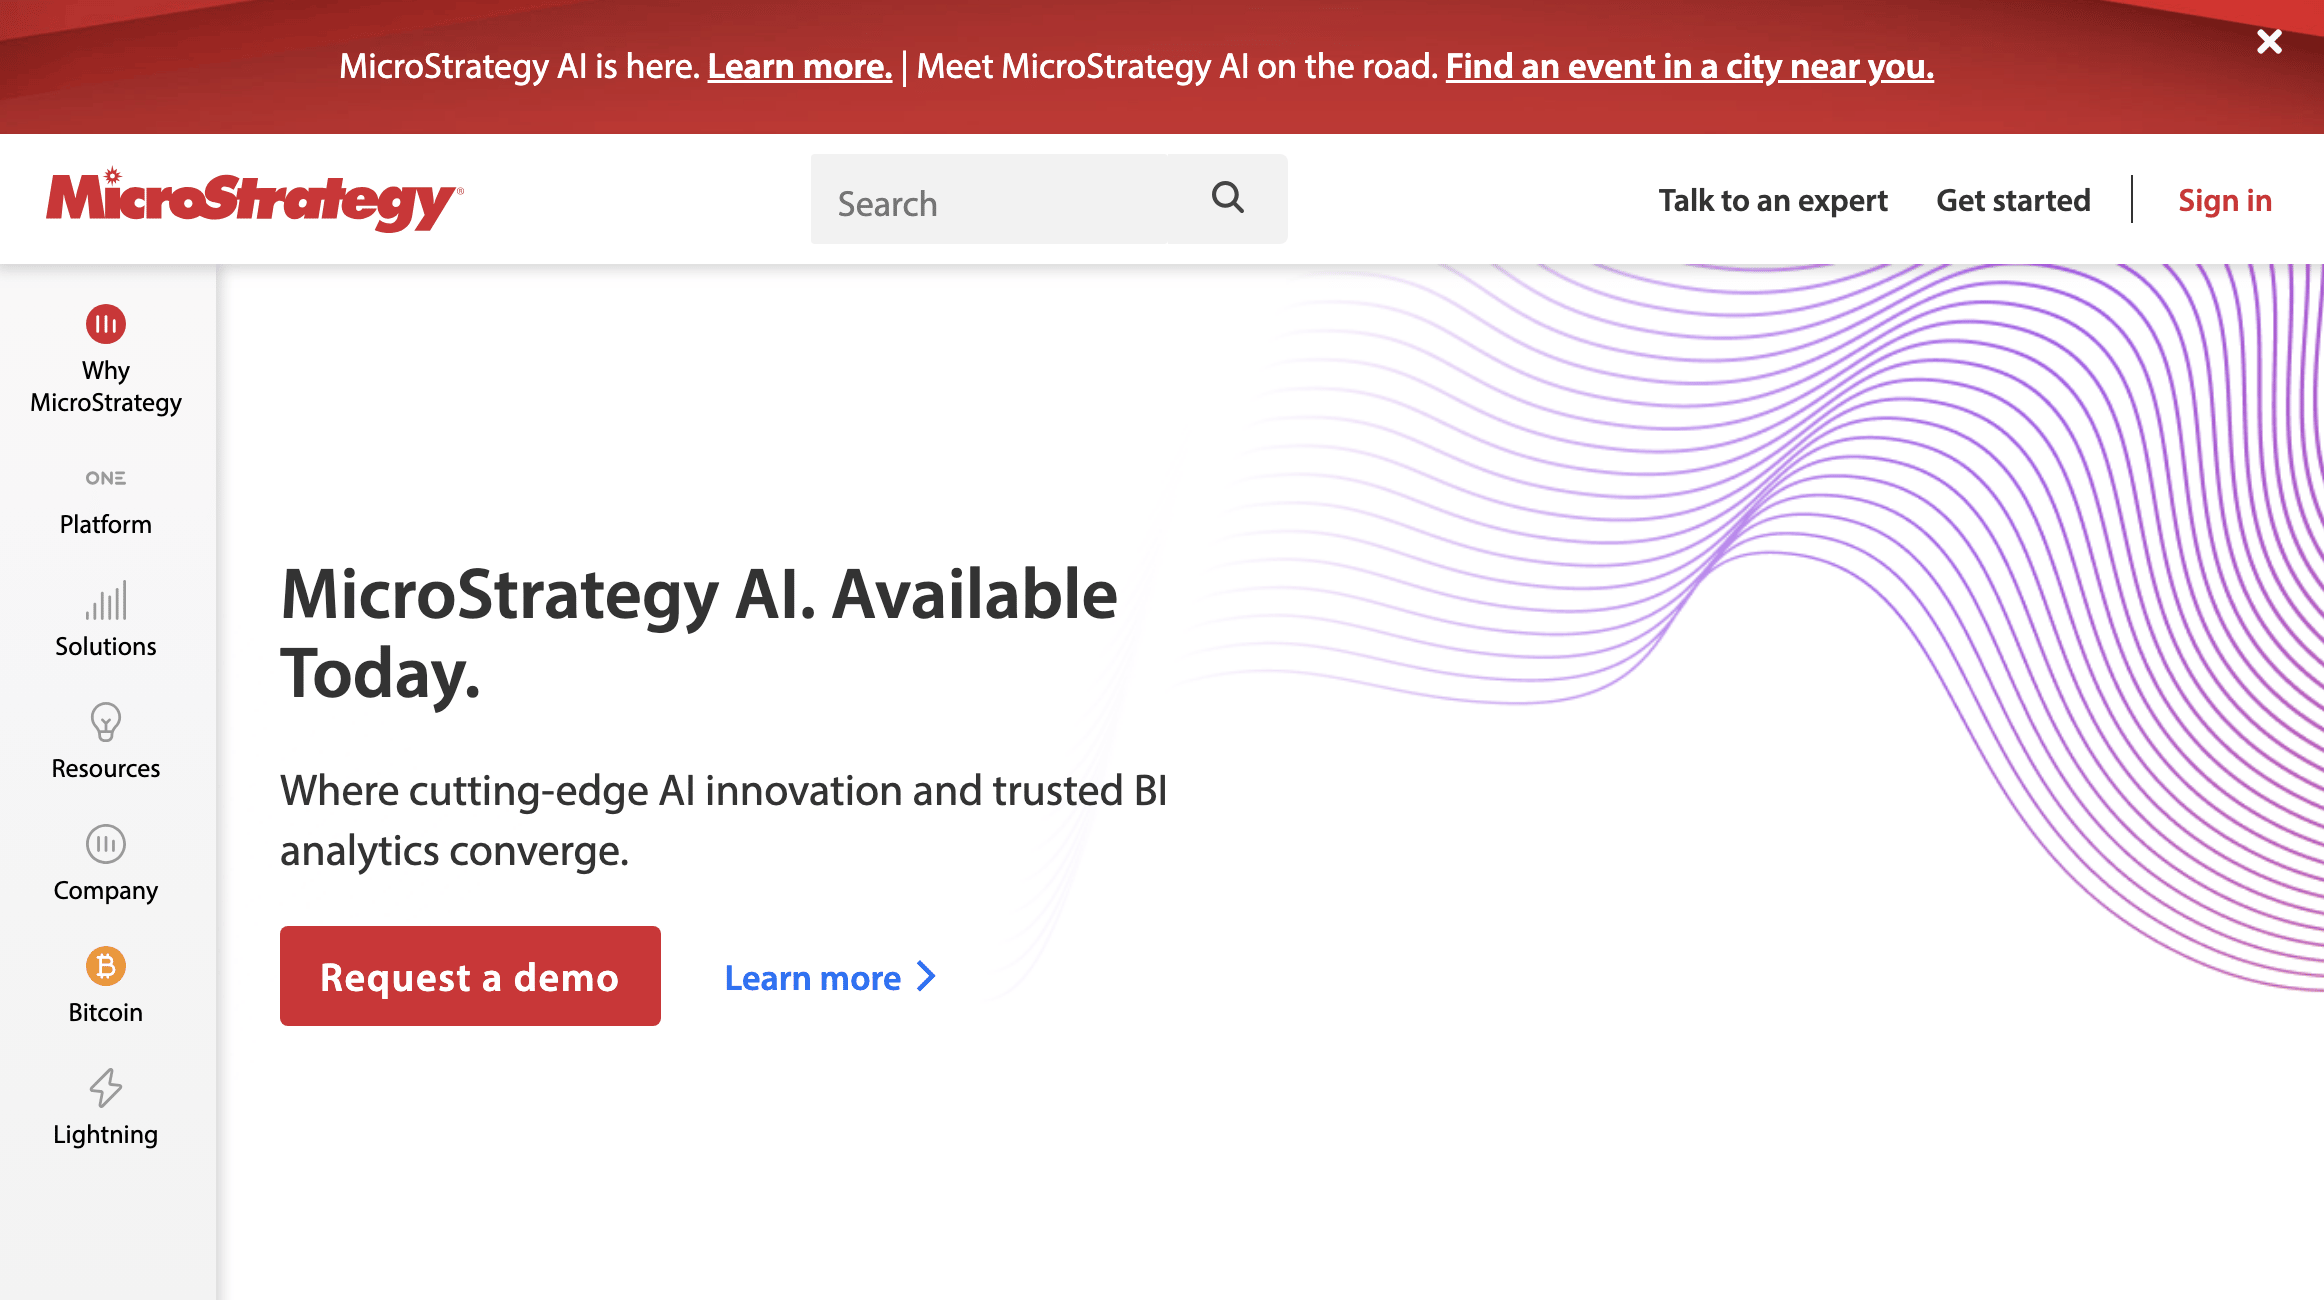
Task: Select Get started in the header
Action: coord(2013,200)
